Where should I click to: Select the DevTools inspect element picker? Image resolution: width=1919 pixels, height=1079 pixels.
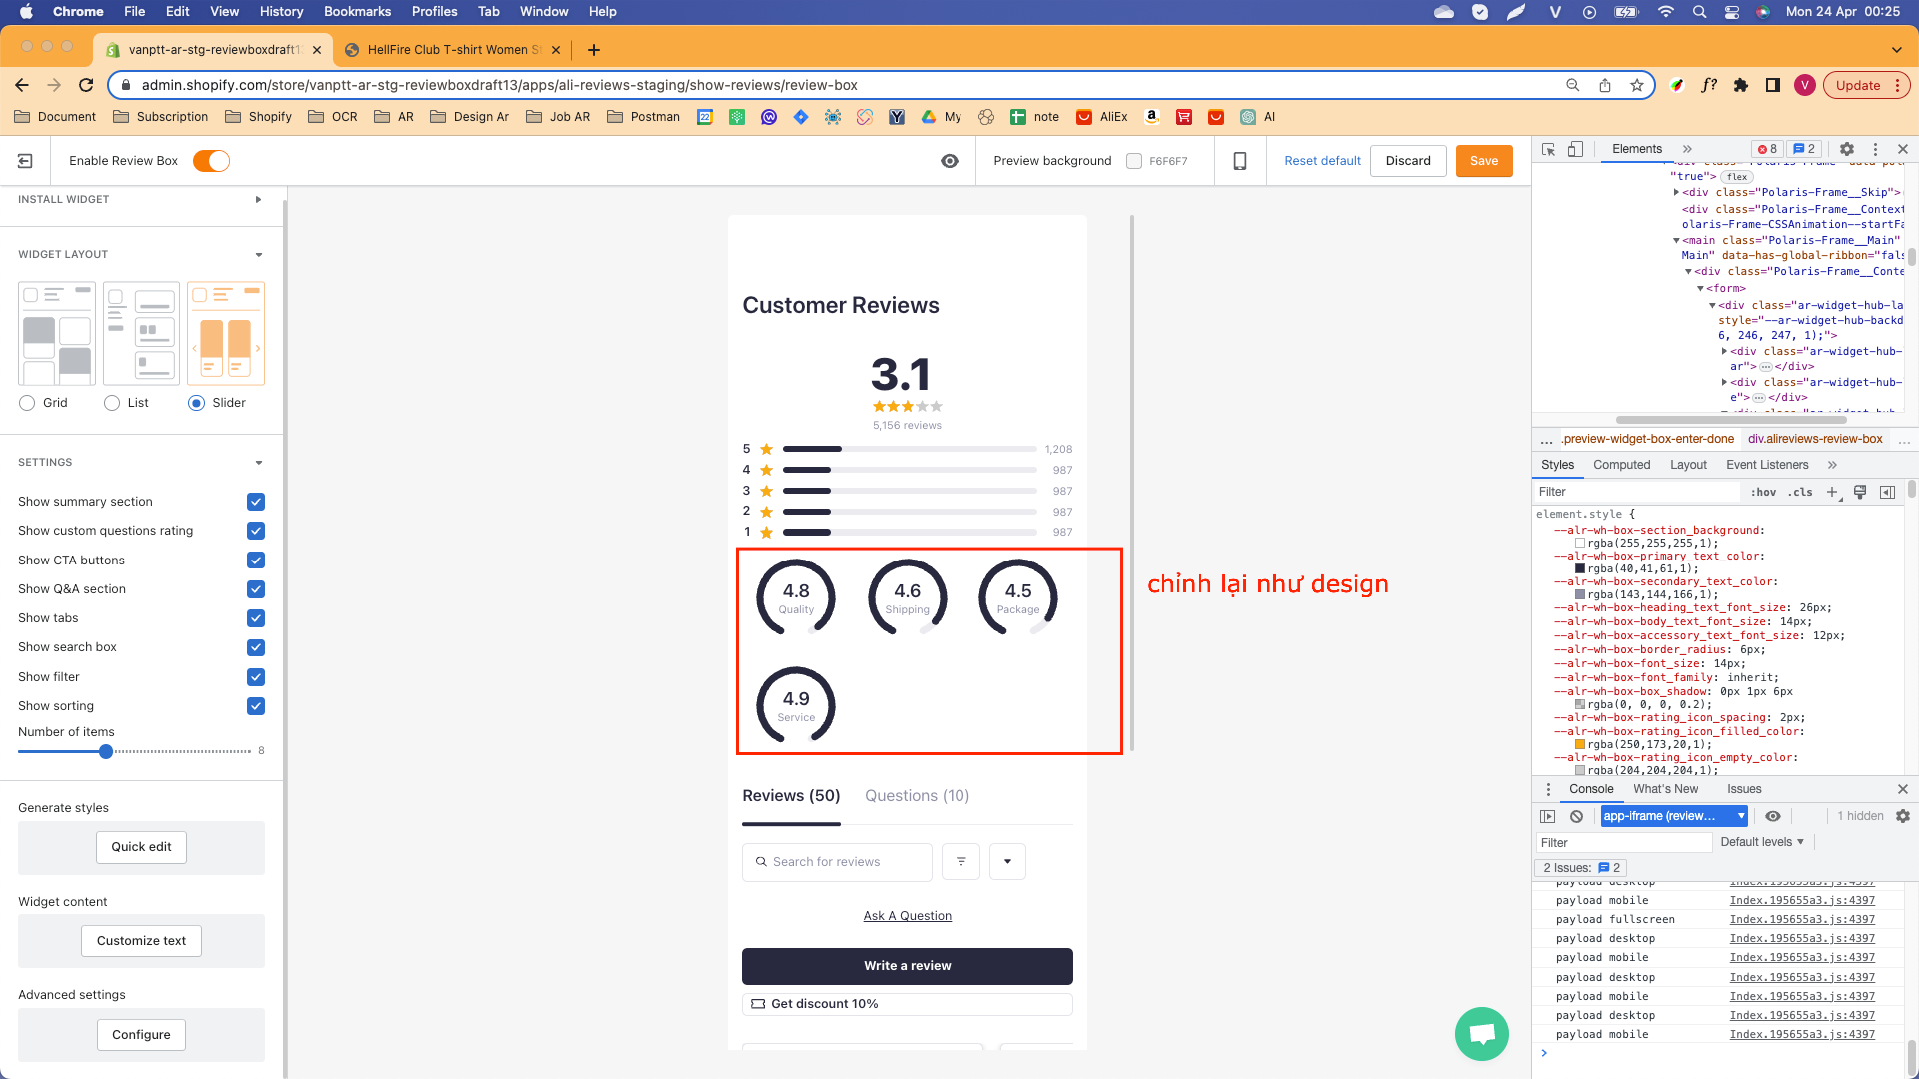point(1548,149)
